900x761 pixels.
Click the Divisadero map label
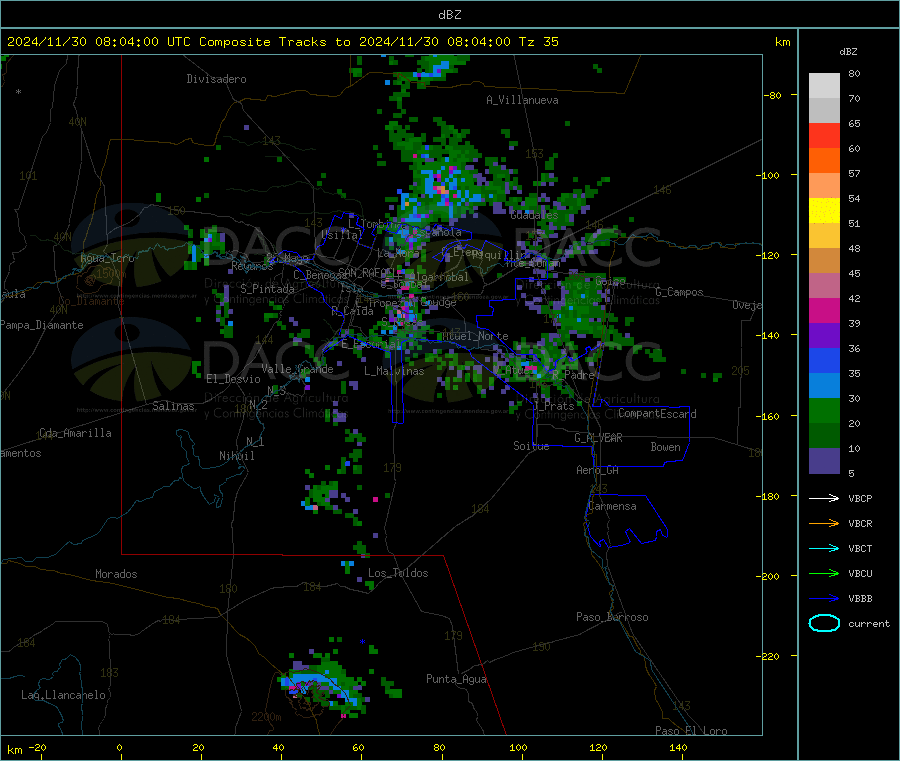(216, 79)
